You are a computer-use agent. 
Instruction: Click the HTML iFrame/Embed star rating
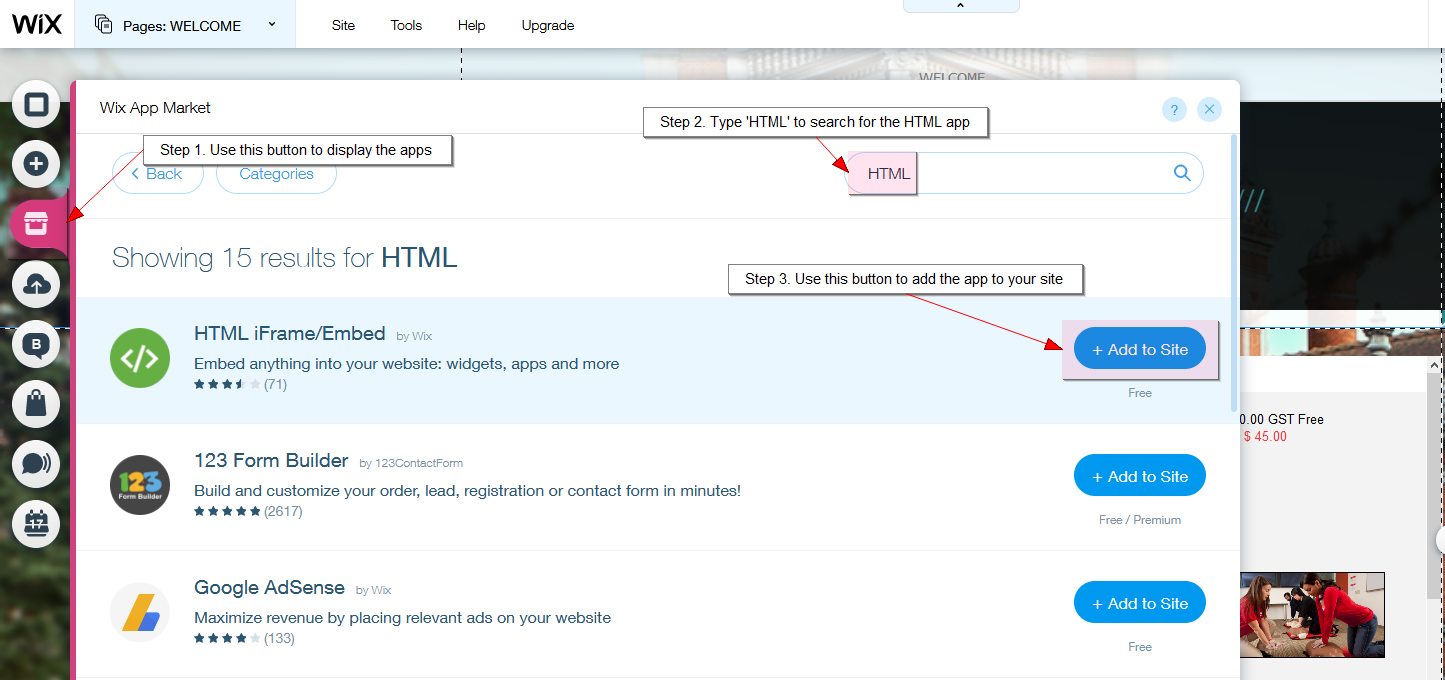[228, 384]
